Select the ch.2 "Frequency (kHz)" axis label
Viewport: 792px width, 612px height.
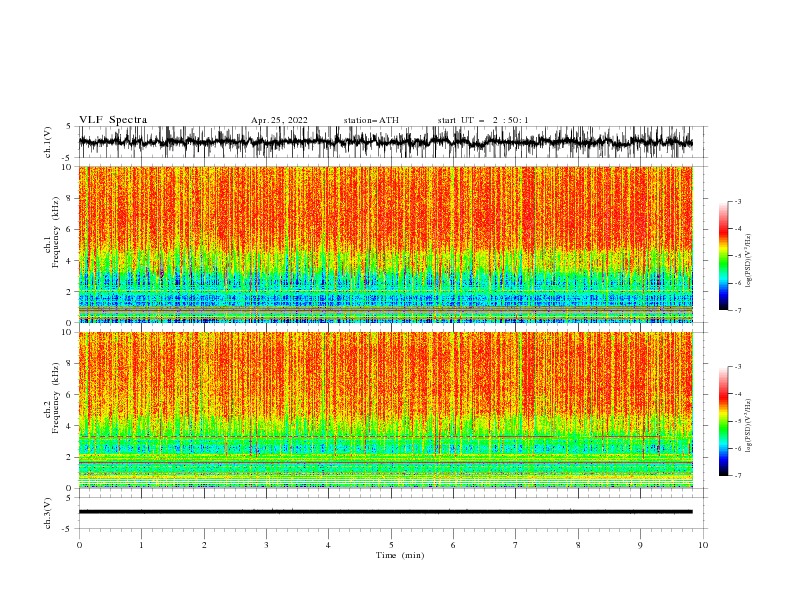pos(56,398)
